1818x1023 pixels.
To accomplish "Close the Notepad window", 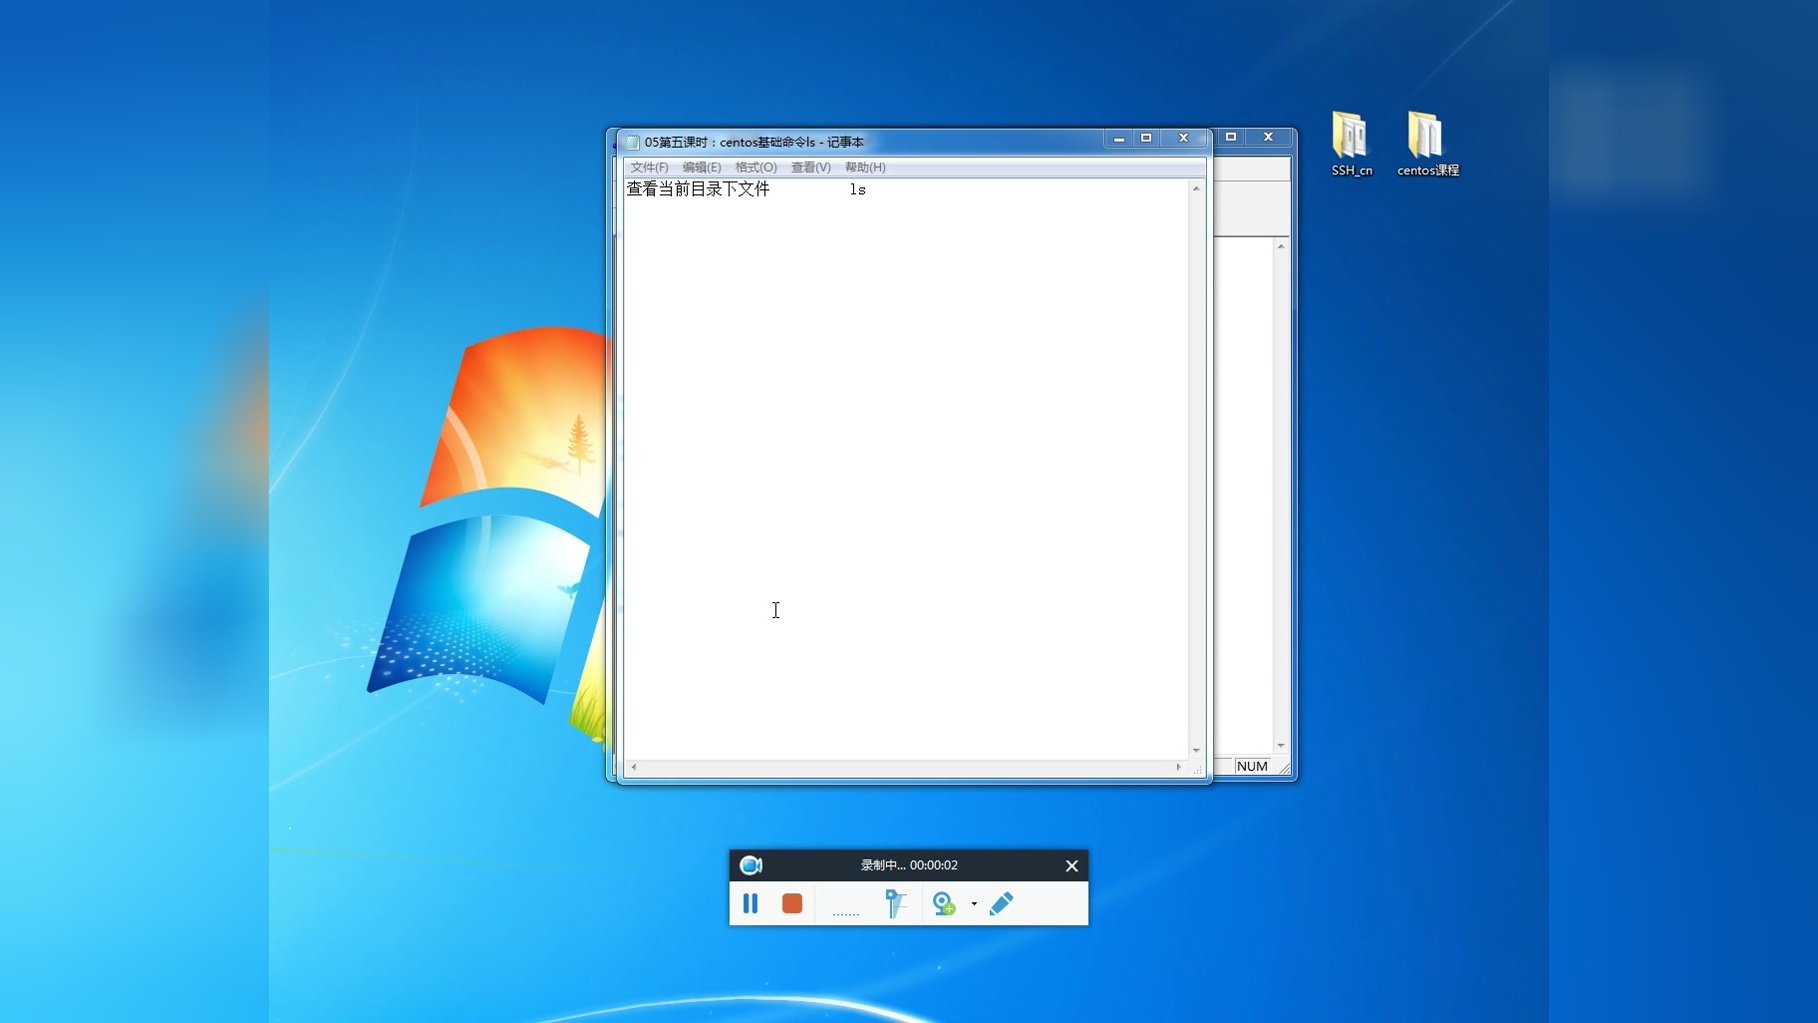I will point(1183,138).
